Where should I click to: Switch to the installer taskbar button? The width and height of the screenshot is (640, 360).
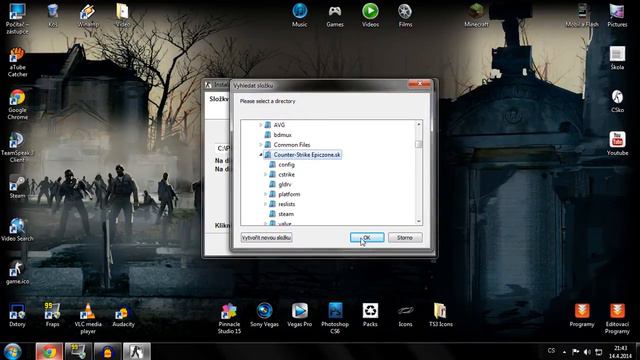(137, 351)
